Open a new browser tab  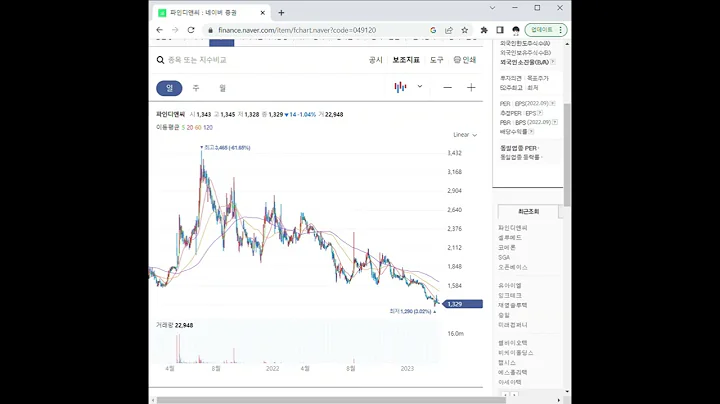281,13
